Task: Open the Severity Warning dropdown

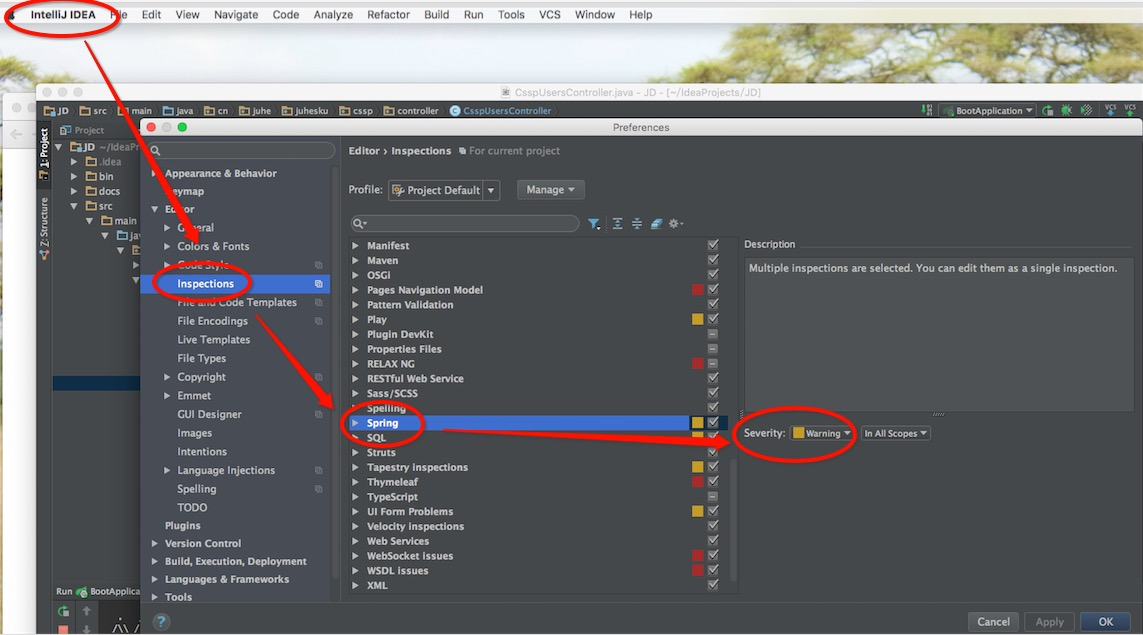Action: pyautogui.click(x=822, y=433)
